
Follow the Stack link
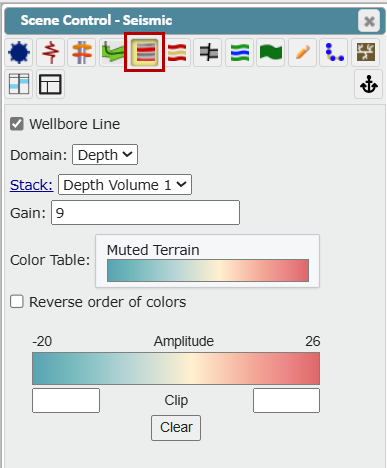tap(31, 185)
